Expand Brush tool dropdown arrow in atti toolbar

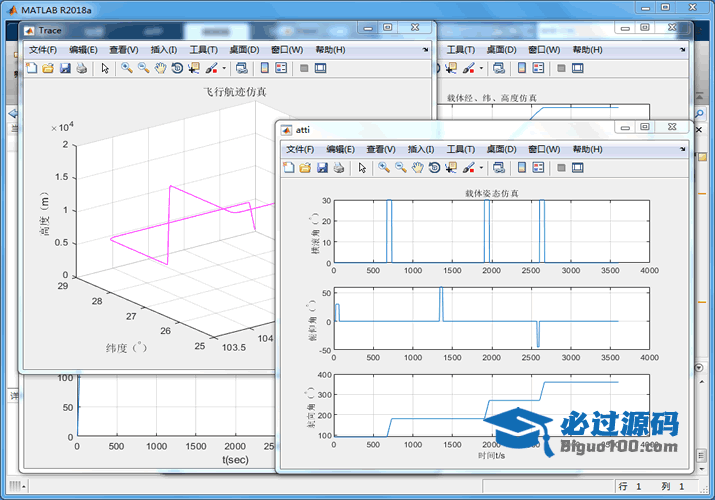[x=483, y=168]
